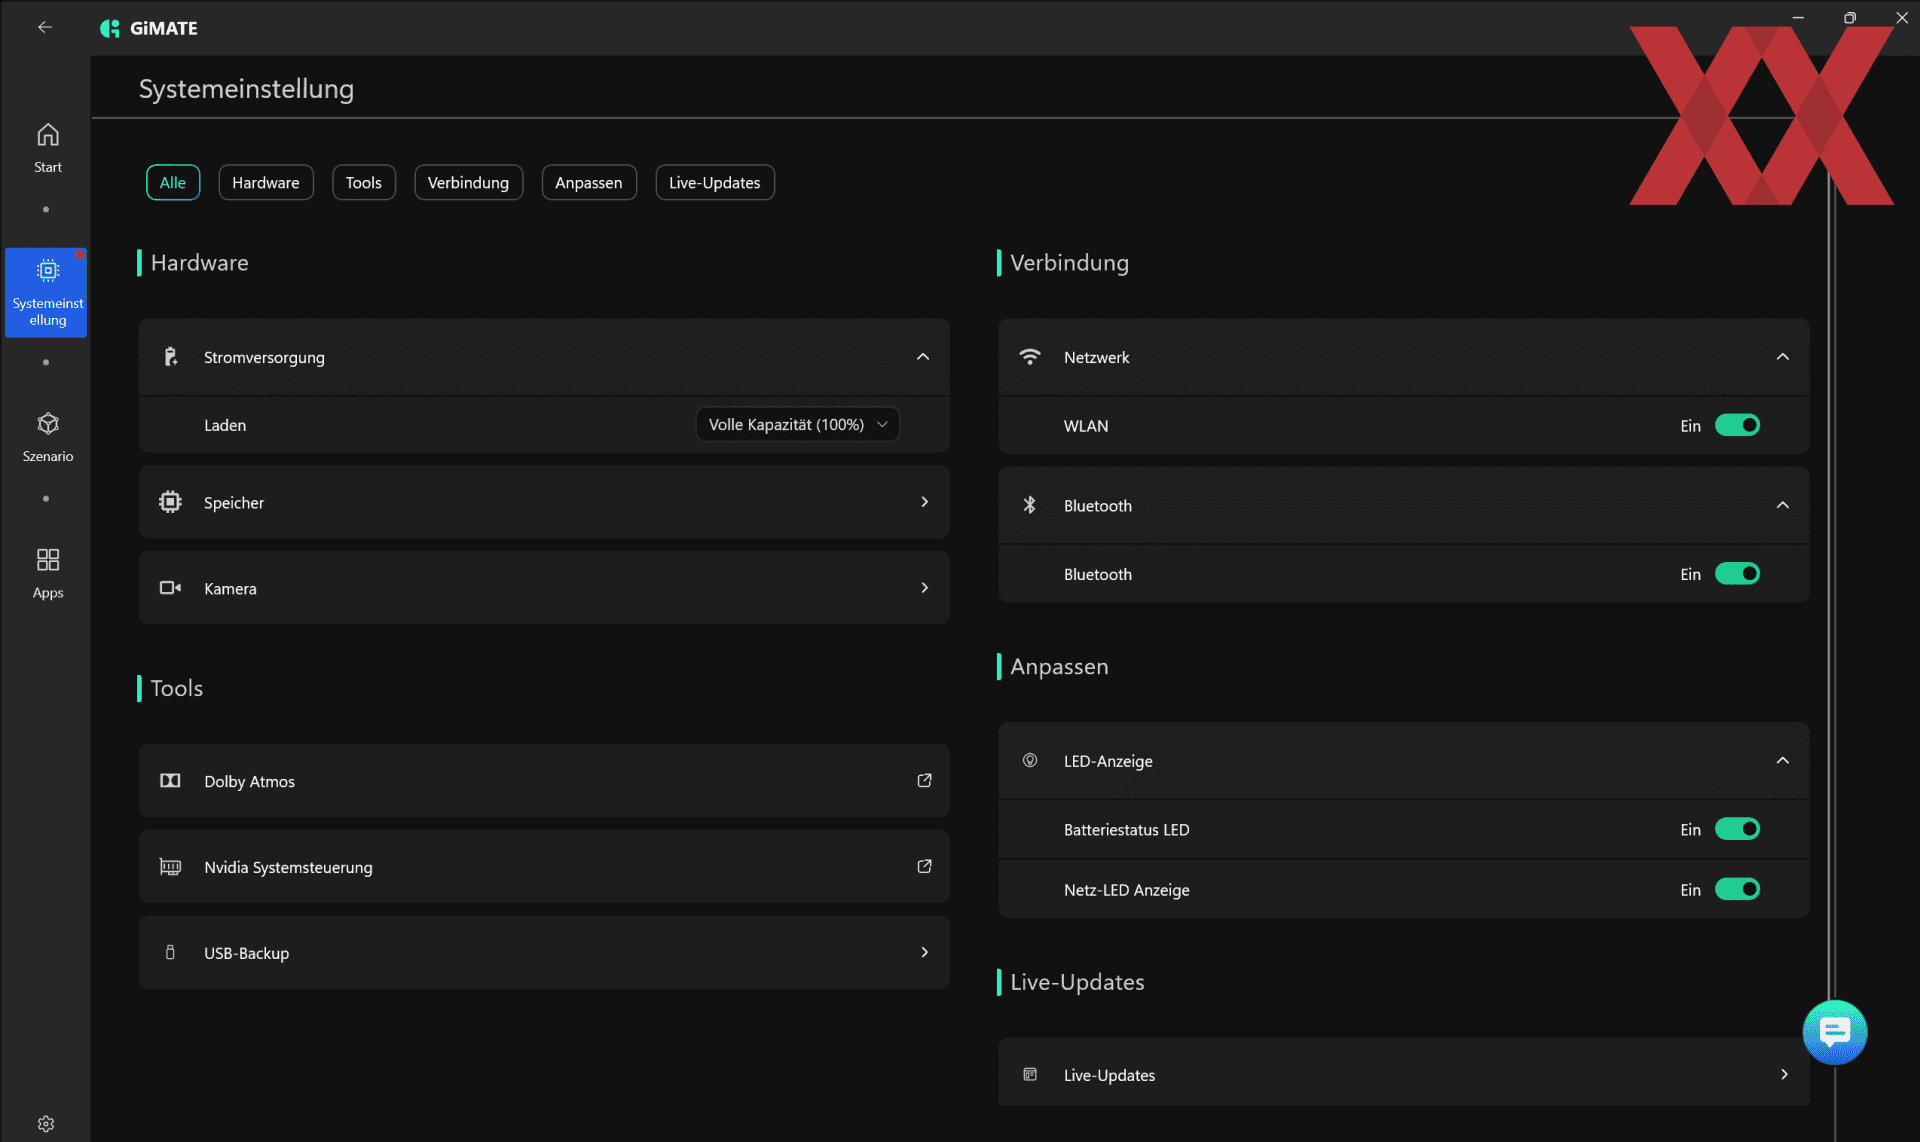Image resolution: width=1920 pixels, height=1142 pixels.
Task: Minimize the GiMATE window
Action: [x=1798, y=18]
